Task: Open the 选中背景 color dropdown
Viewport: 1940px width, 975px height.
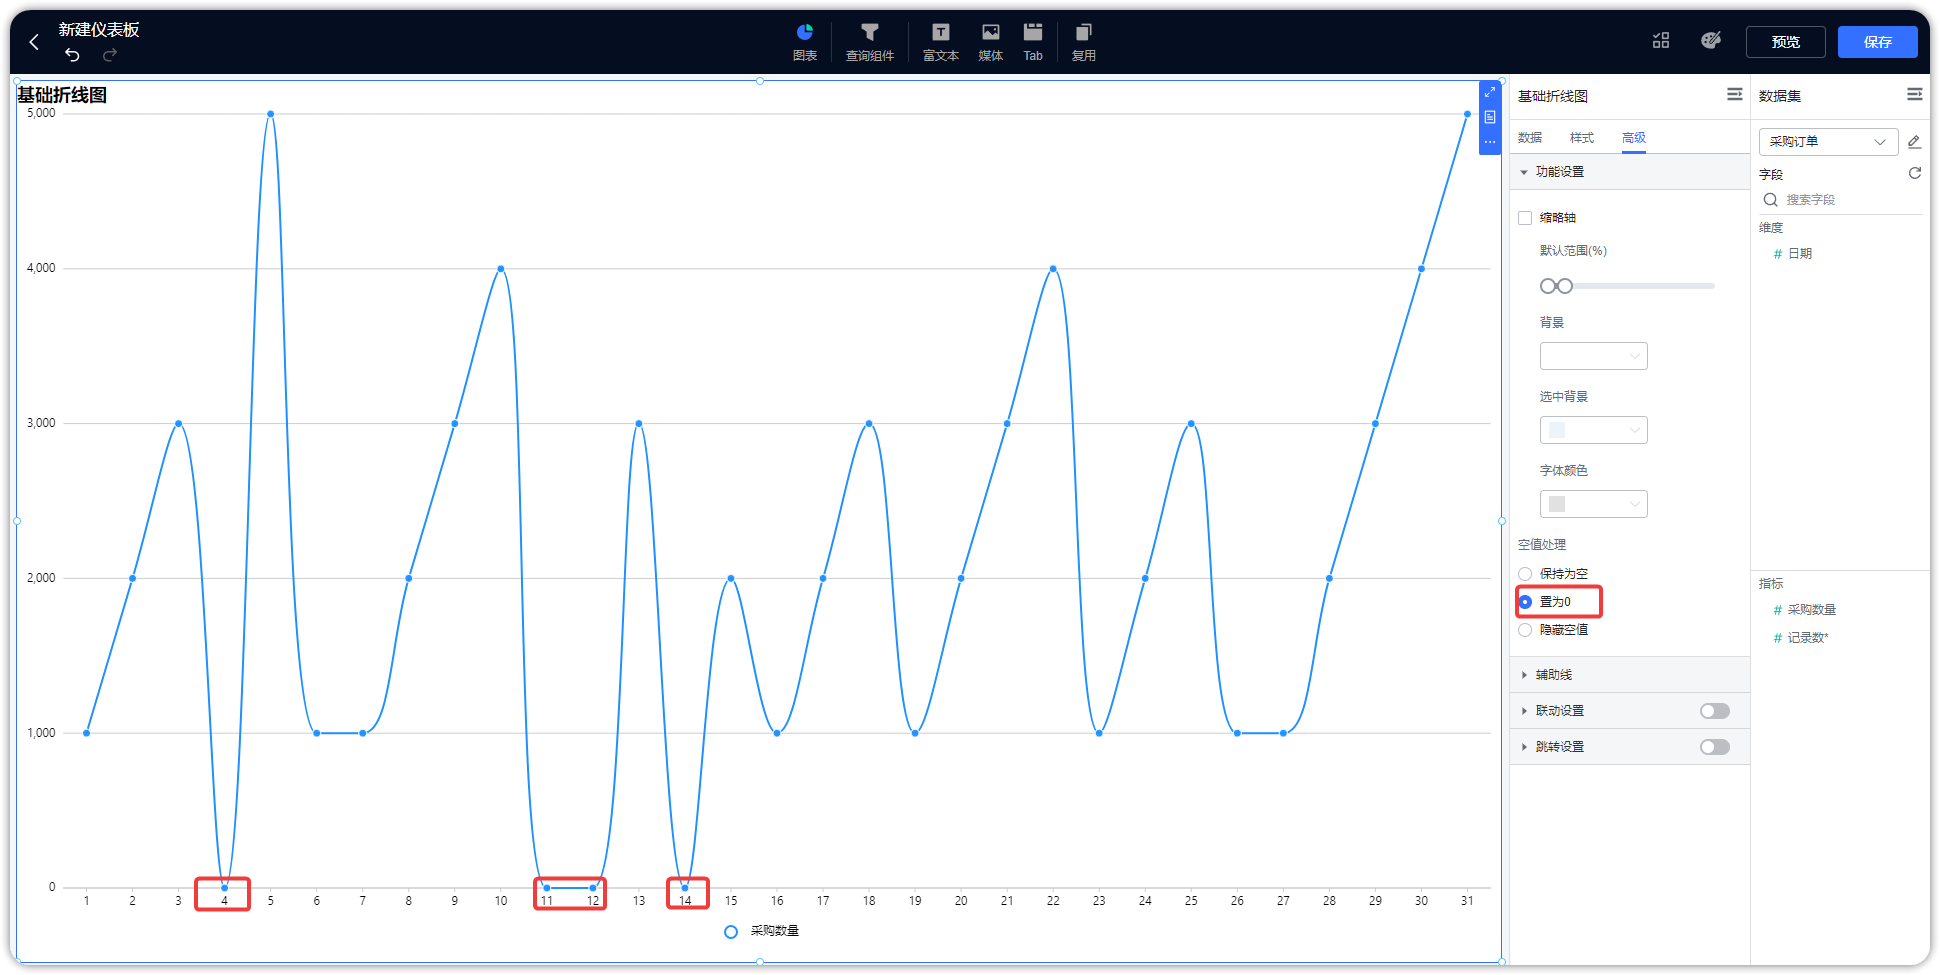Action: click(x=1594, y=430)
